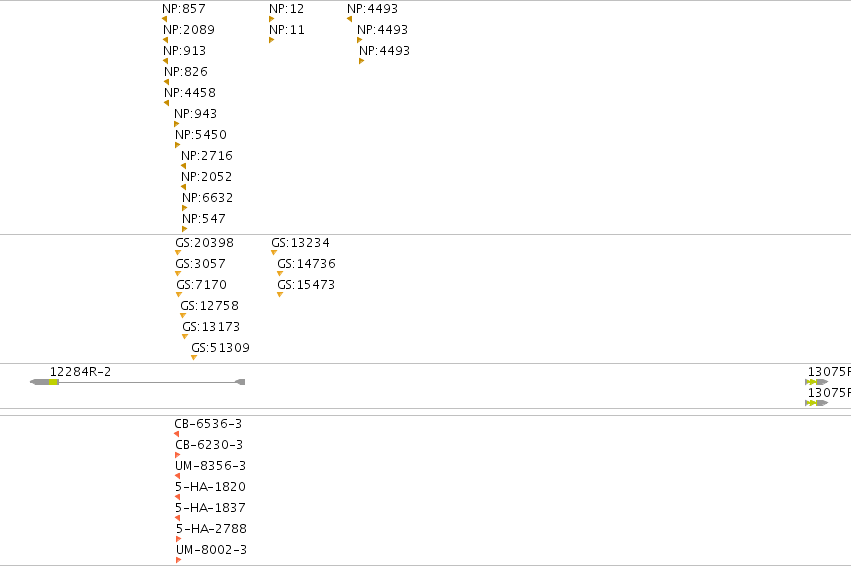Click the down-pointing marker under GS:20398
Image resolution: width=851 pixels, height=566 pixels.
[x=178, y=252]
